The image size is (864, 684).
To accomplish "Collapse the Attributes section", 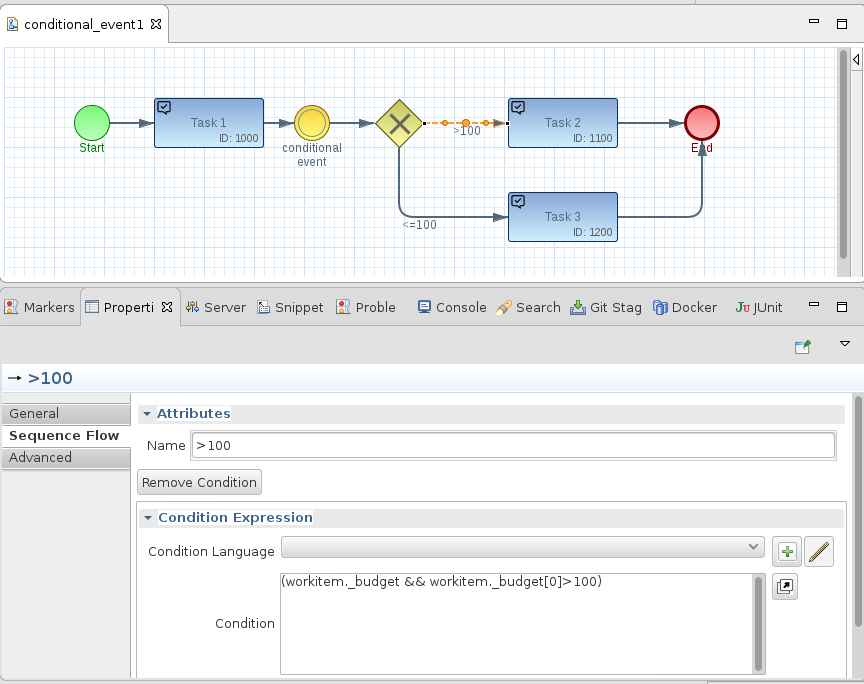I will (x=147, y=414).
